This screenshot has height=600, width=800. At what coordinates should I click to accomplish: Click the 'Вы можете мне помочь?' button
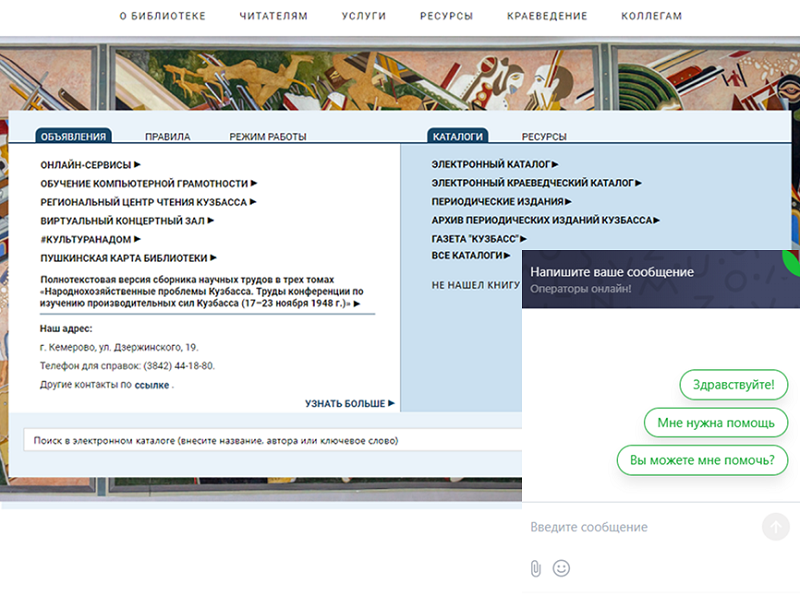[702, 460]
